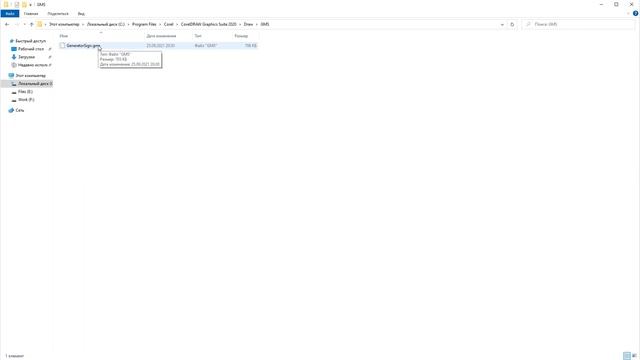Switch to large icons view in status bar

click(634, 356)
